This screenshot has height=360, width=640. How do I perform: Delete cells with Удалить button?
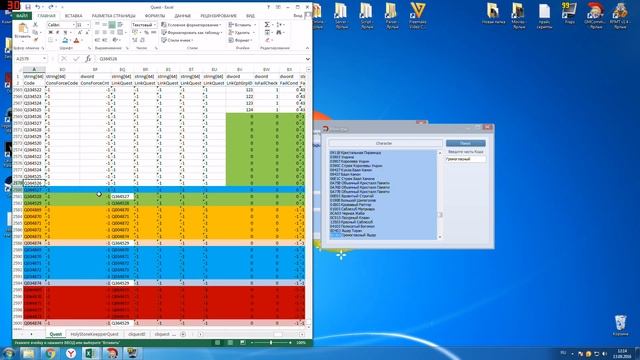point(241,32)
